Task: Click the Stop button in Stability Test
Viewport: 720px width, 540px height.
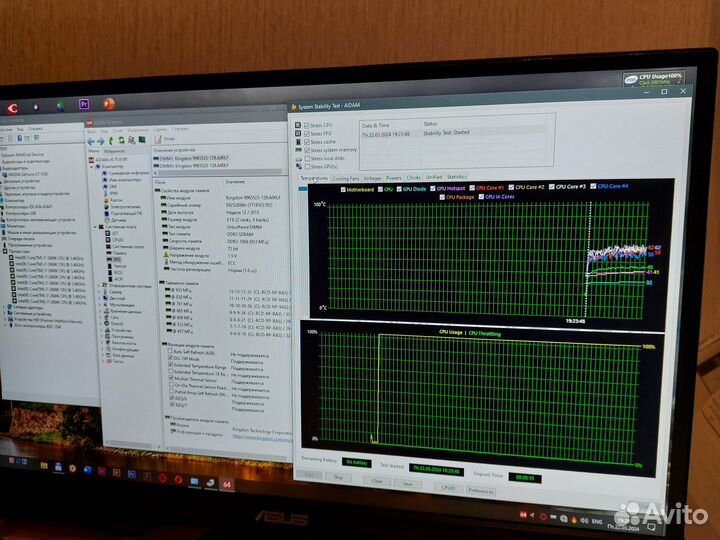Action: [338, 478]
